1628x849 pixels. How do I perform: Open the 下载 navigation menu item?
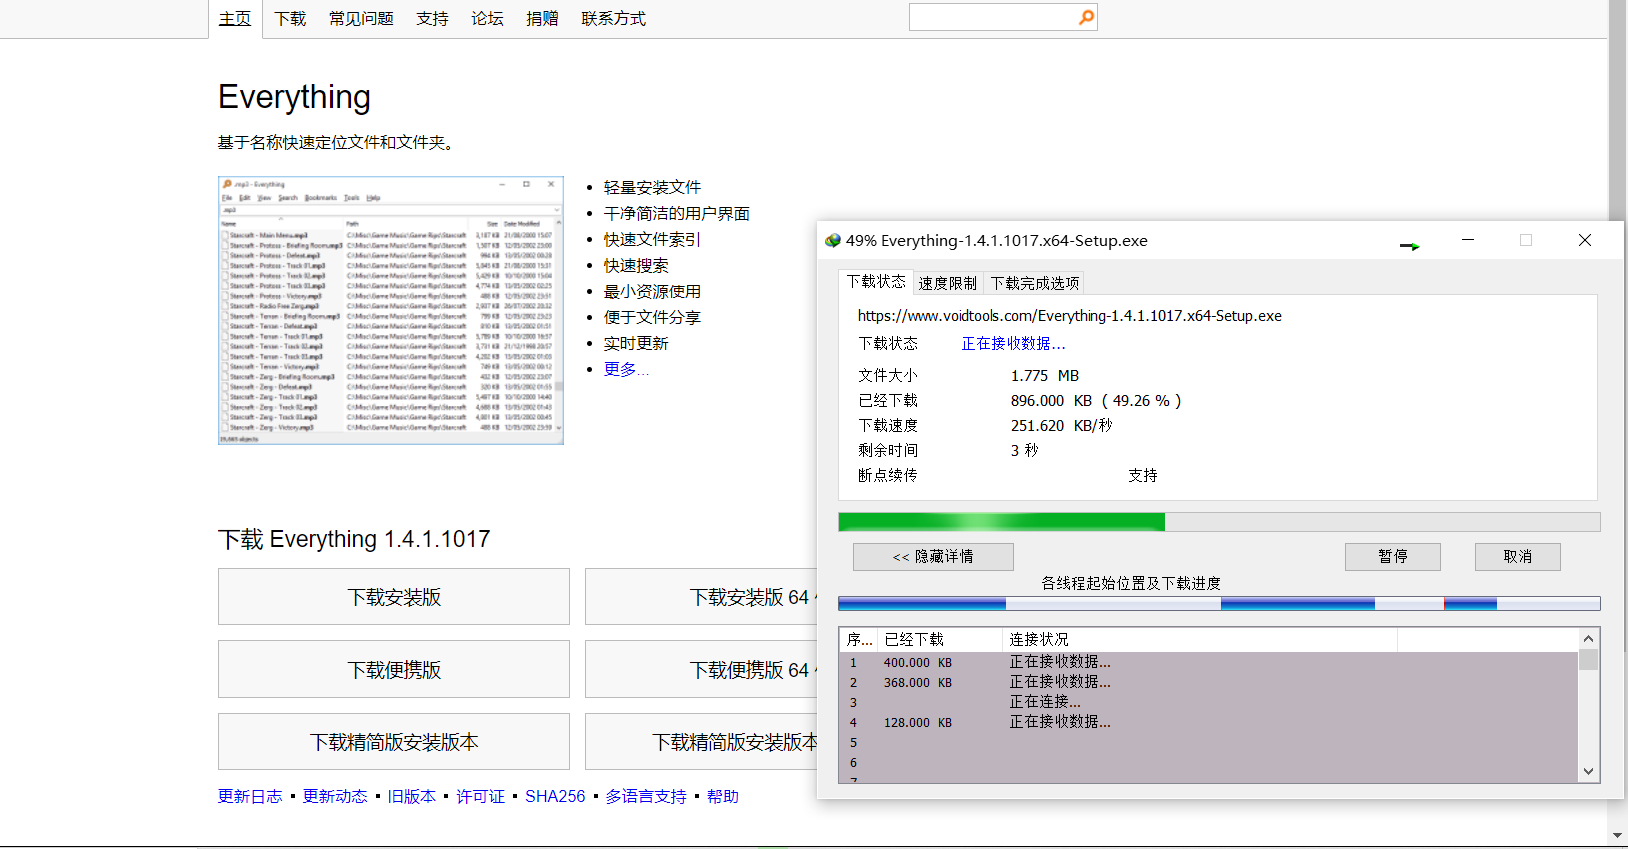tap(290, 19)
